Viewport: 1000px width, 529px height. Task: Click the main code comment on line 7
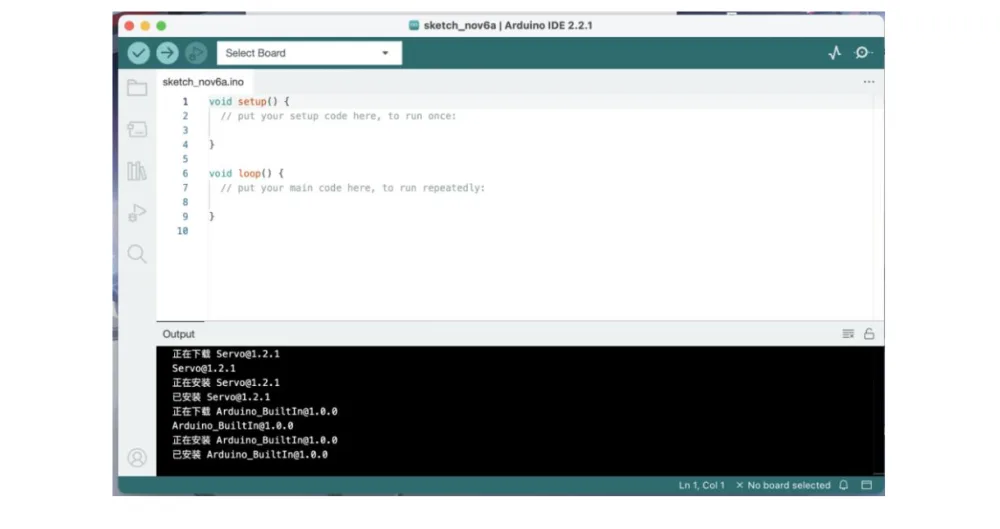(353, 188)
